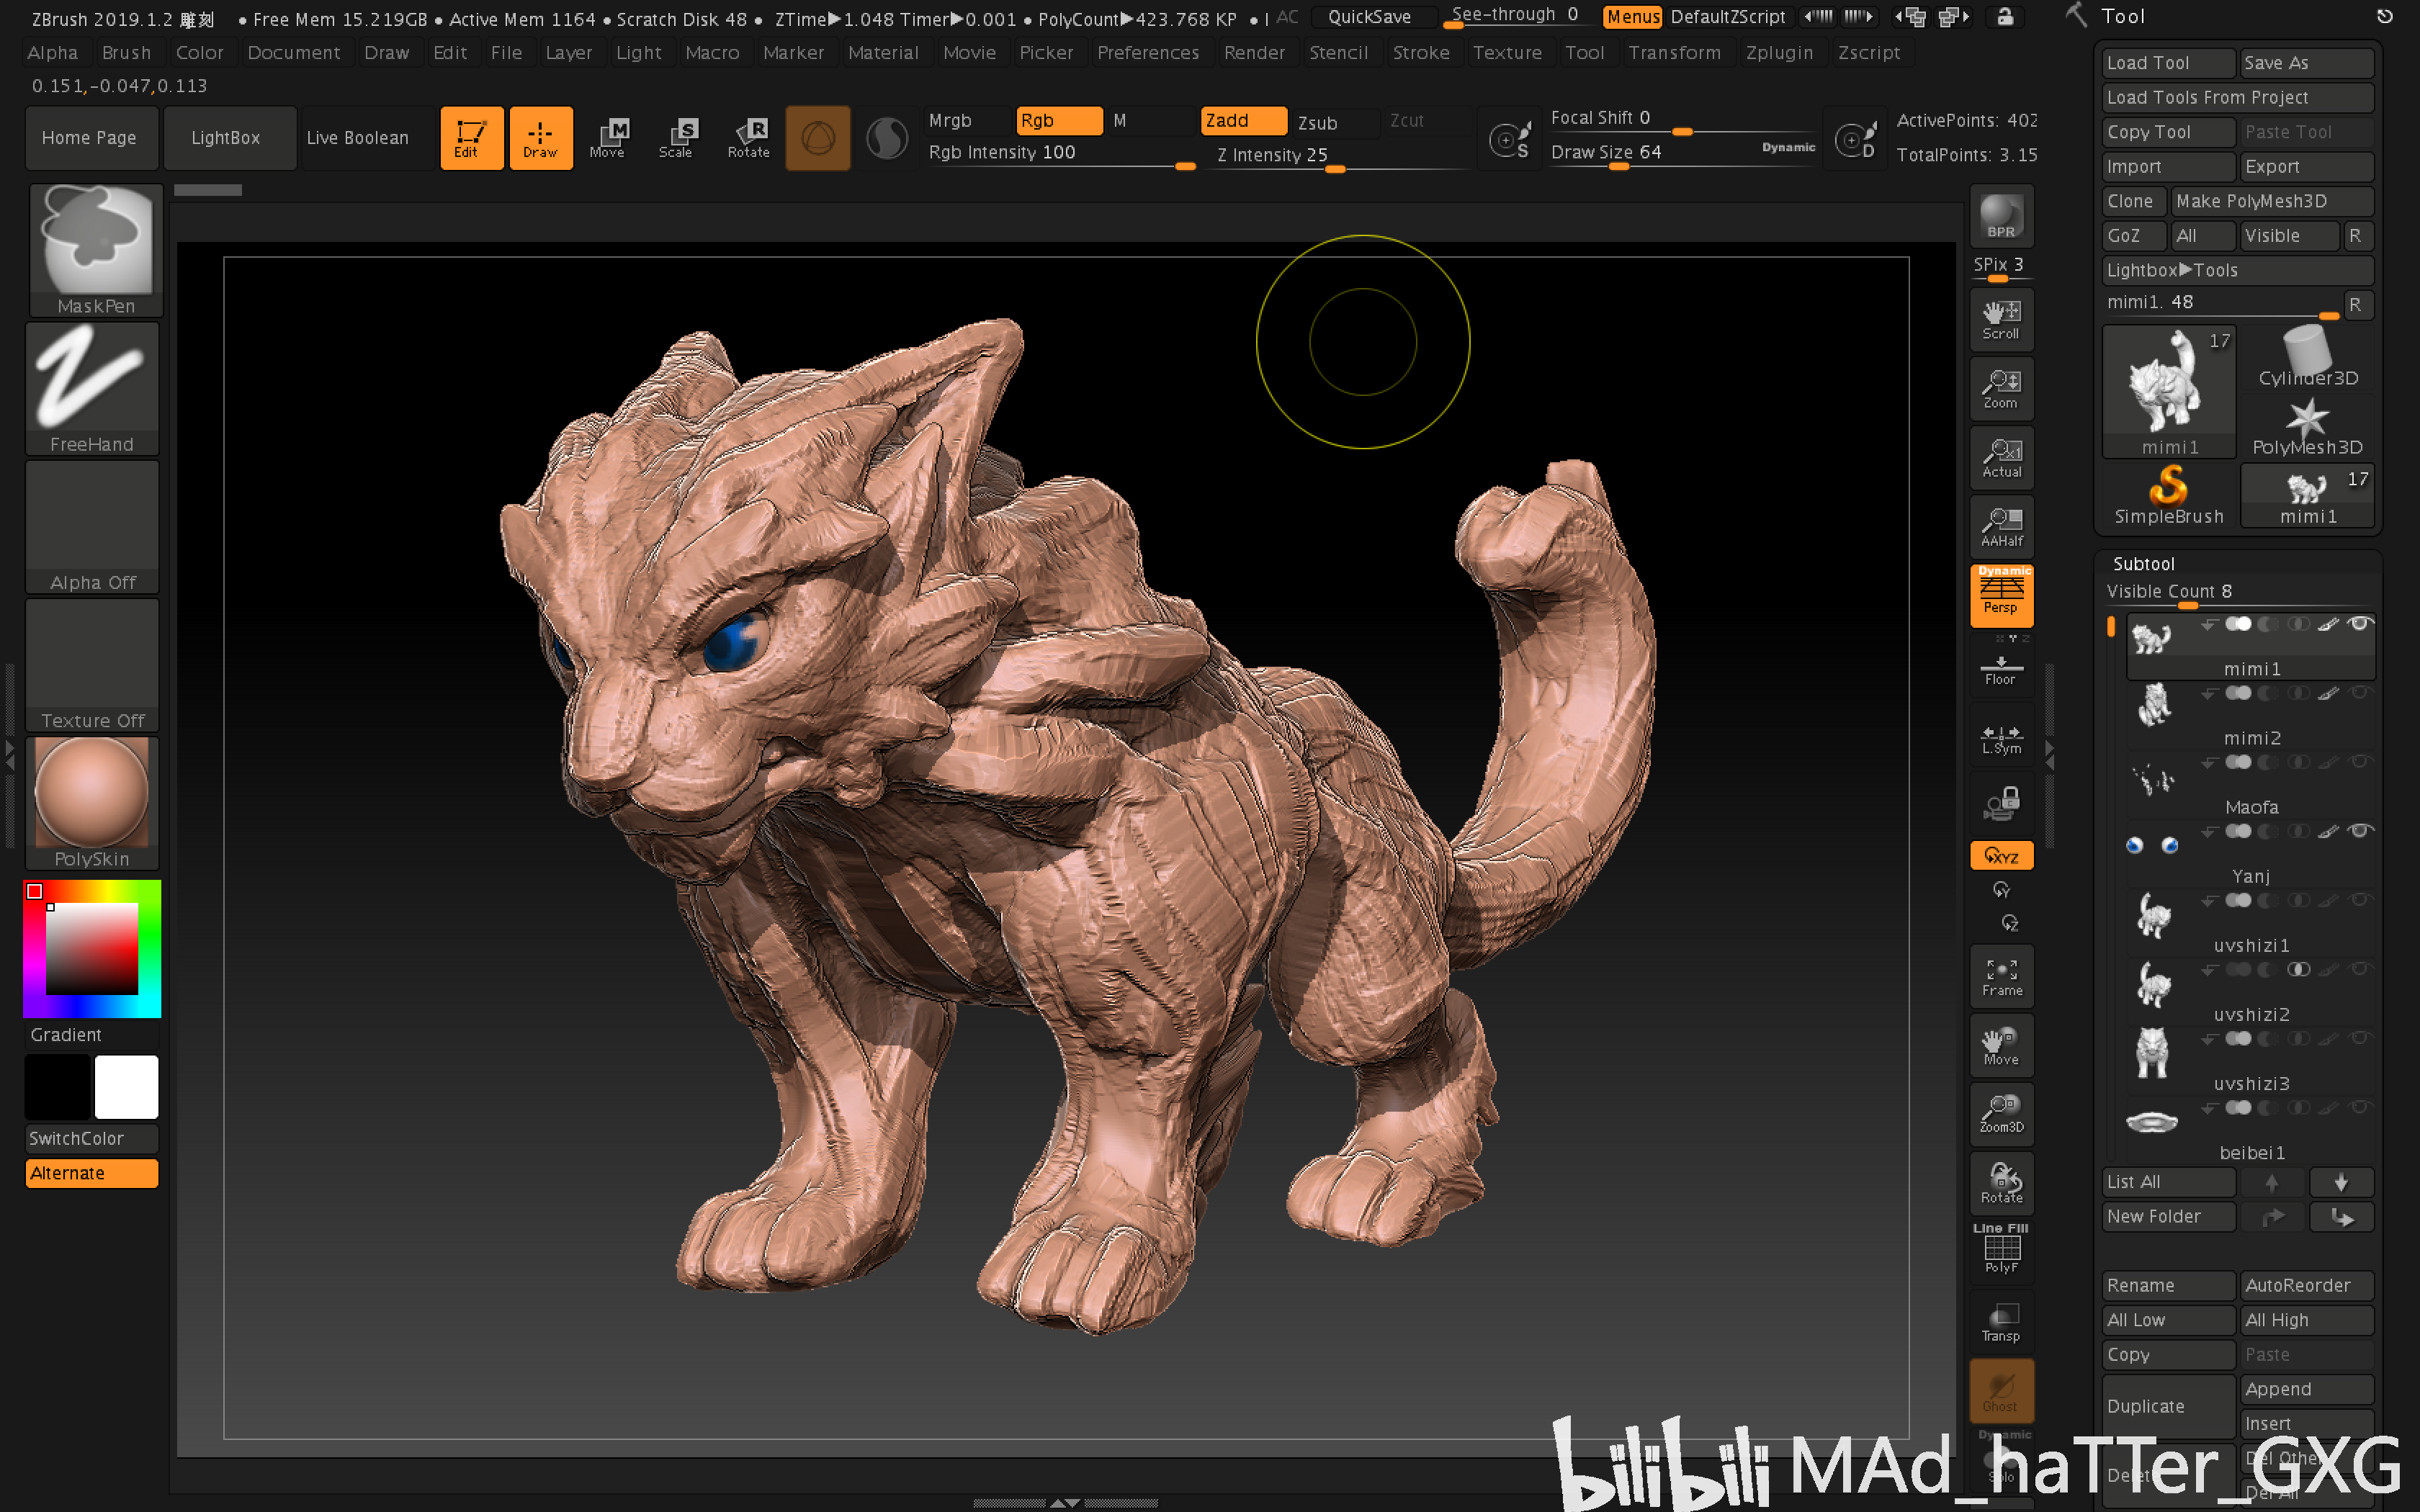Screen dimensions: 2420x1512
Task: Open the Texture Off selector
Action: [x=92, y=665]
